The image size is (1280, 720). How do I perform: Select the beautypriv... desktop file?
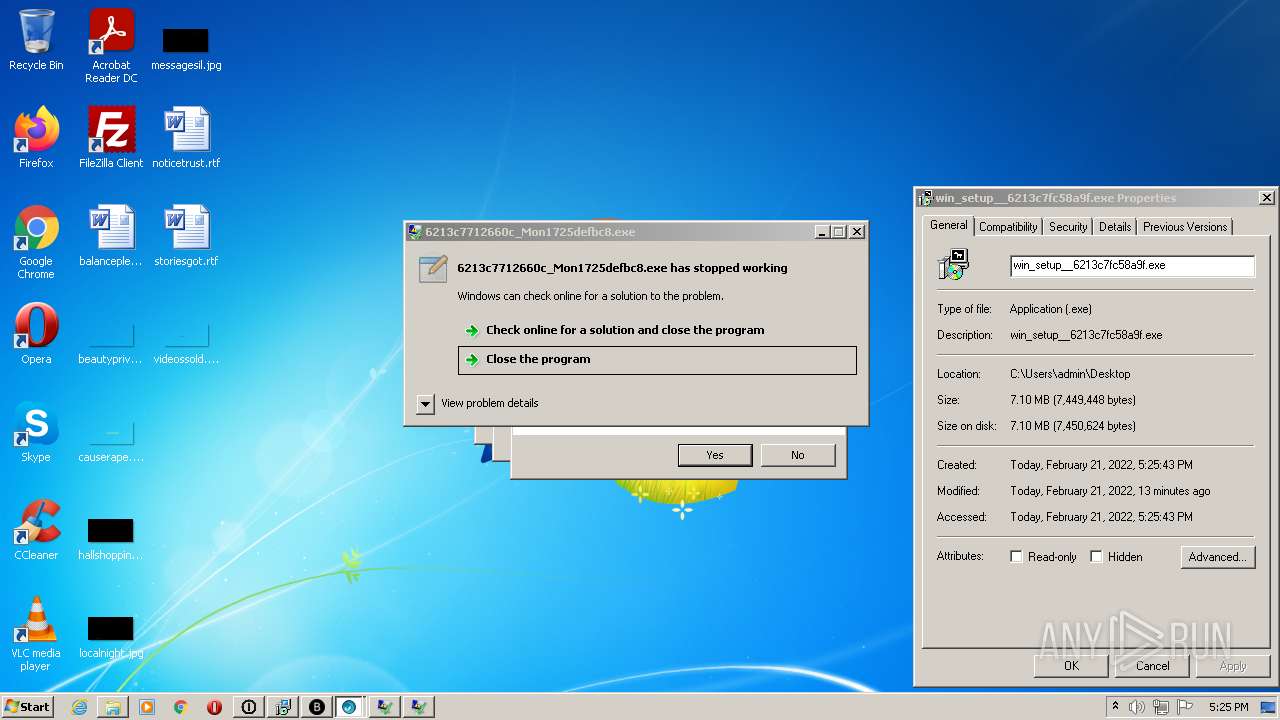(x=111, y=342)
